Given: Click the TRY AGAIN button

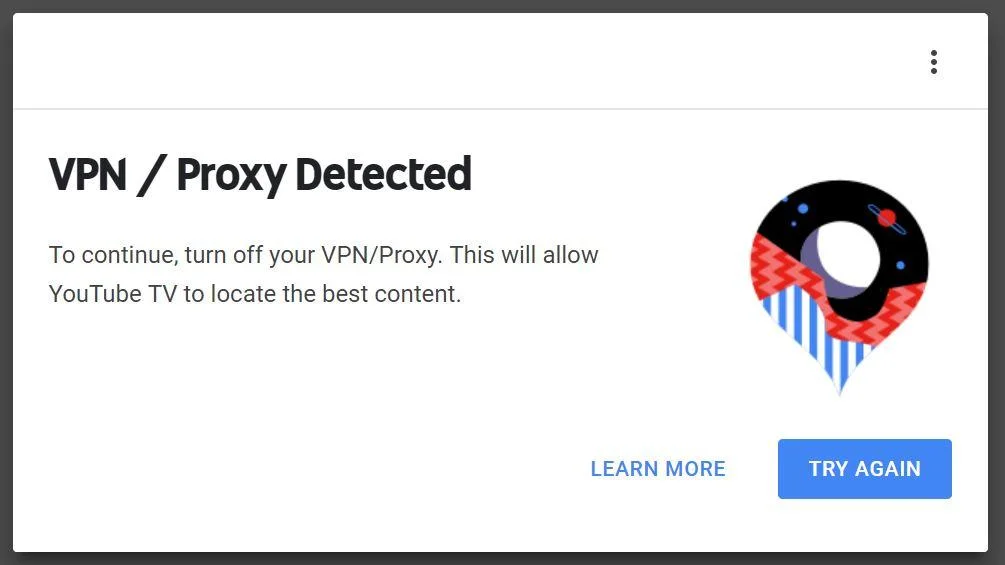Looking at the screenshot, I should pyautogui.click(x=865, y=469).
